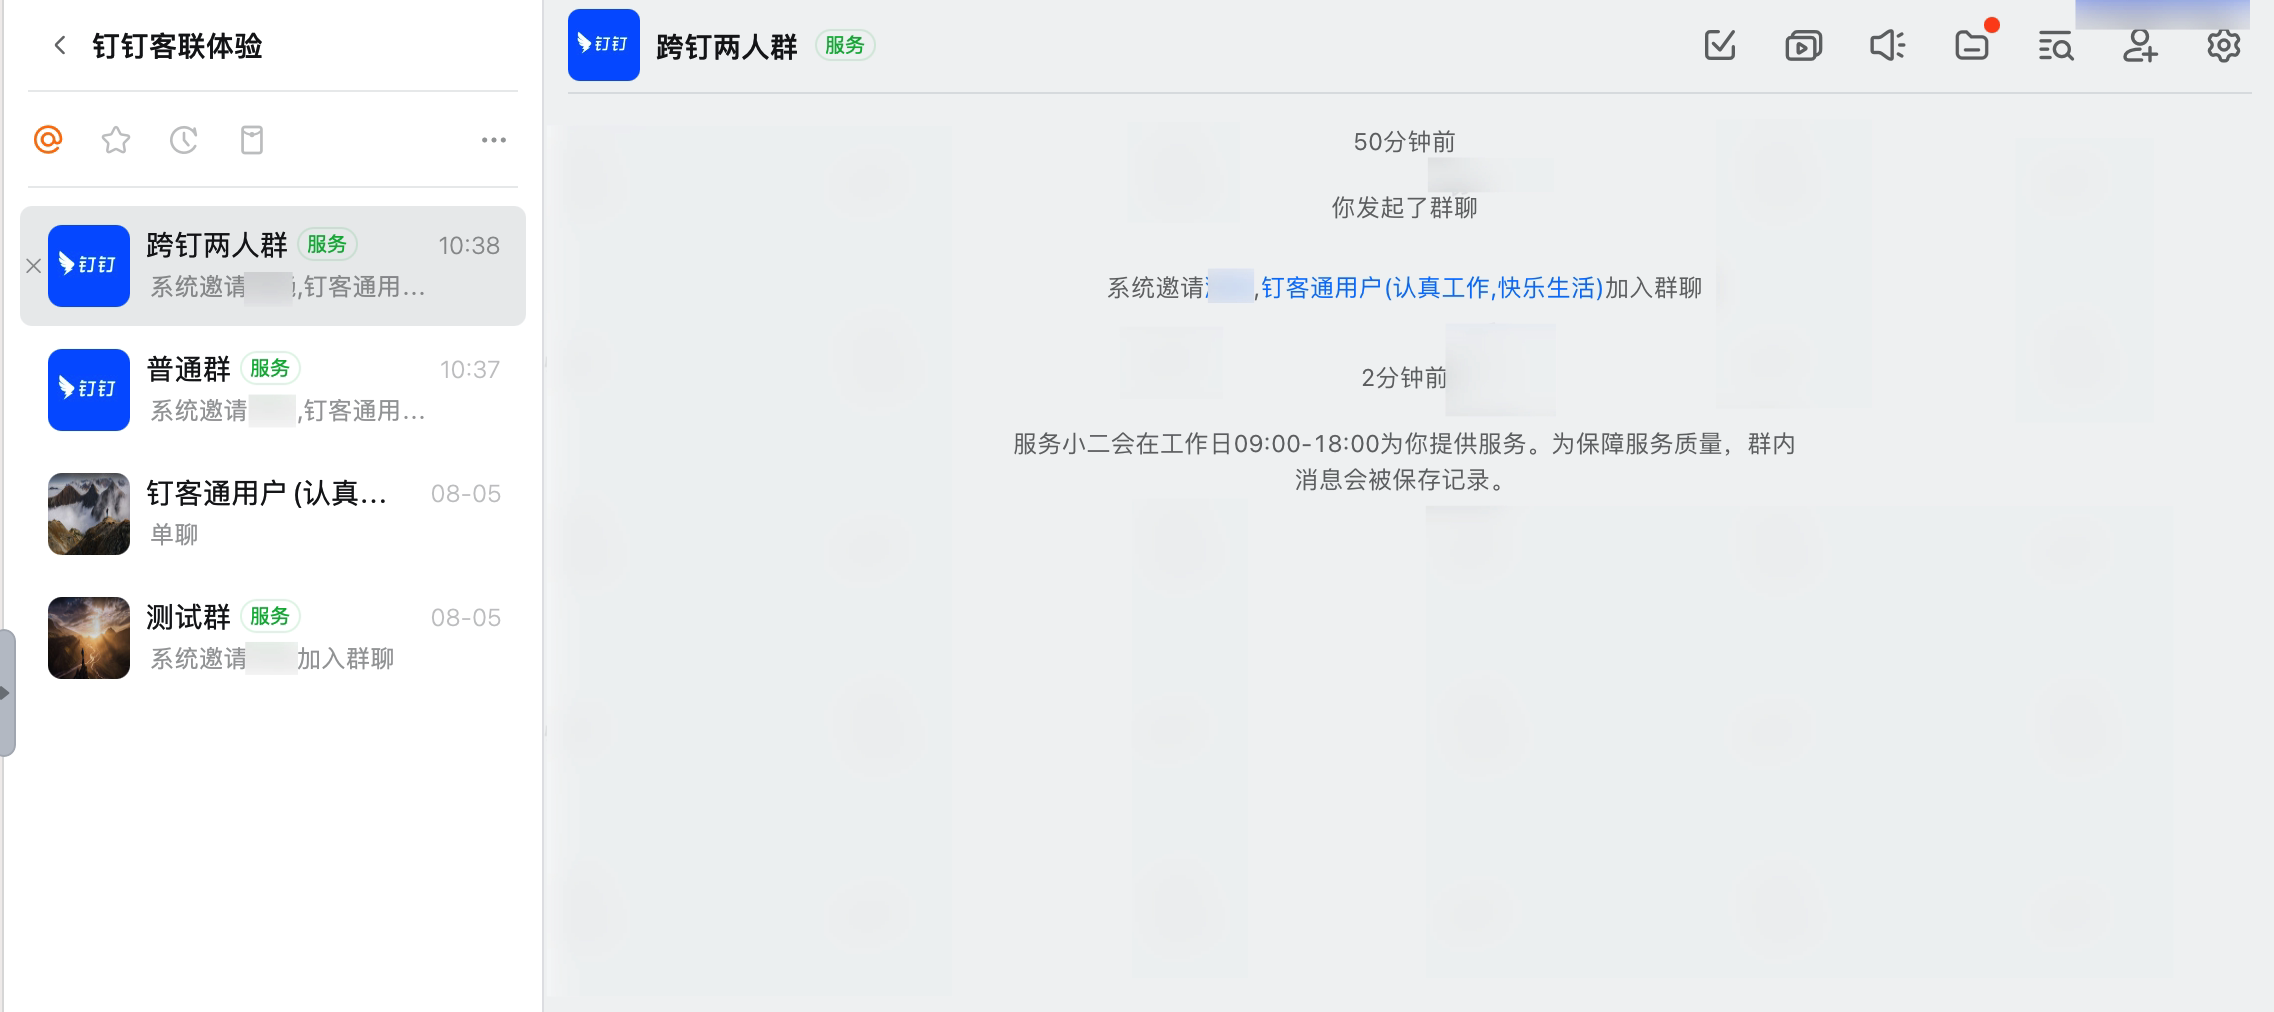Close the 跨钉两人群 conversation item
Screen dimensions: 2274x1012
(33, 266)
